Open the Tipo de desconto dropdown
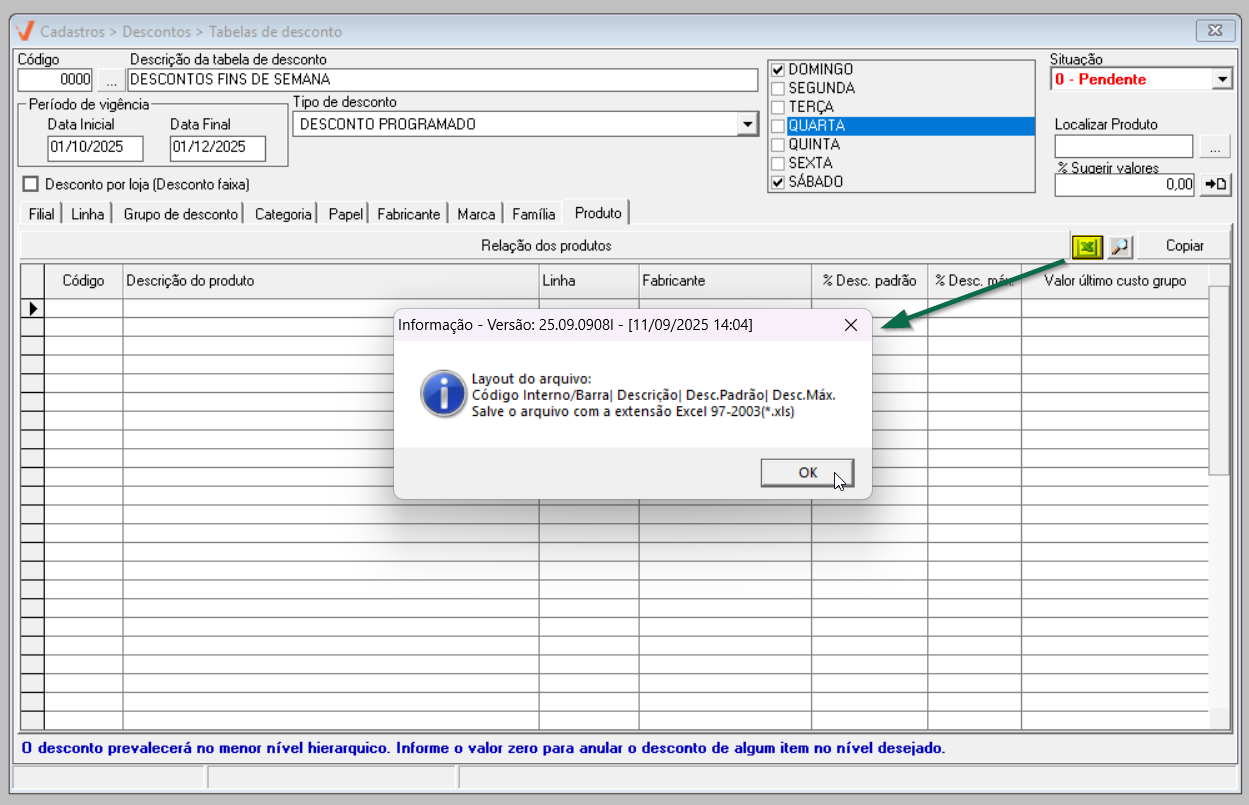 [x=747, y=124]
